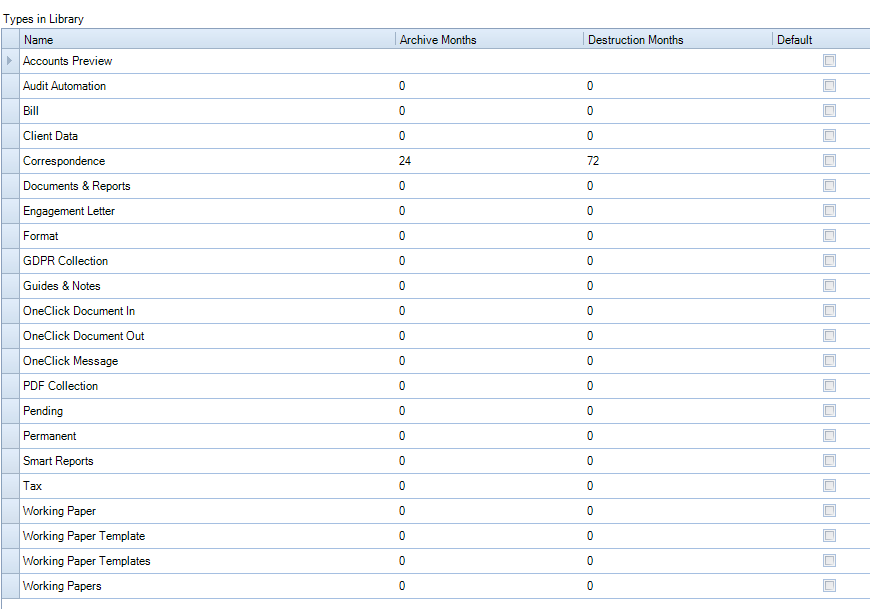Check Default box for Client Data

click(x=829, y=135)
